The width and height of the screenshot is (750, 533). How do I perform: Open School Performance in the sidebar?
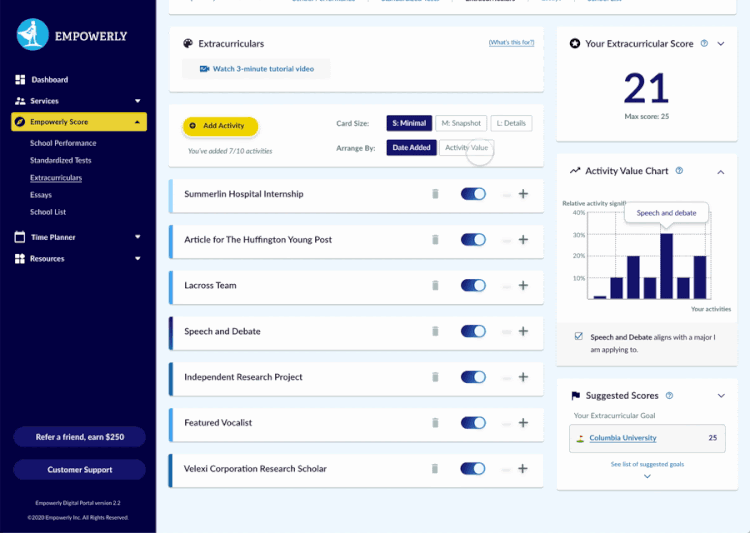tap(63, 144)
